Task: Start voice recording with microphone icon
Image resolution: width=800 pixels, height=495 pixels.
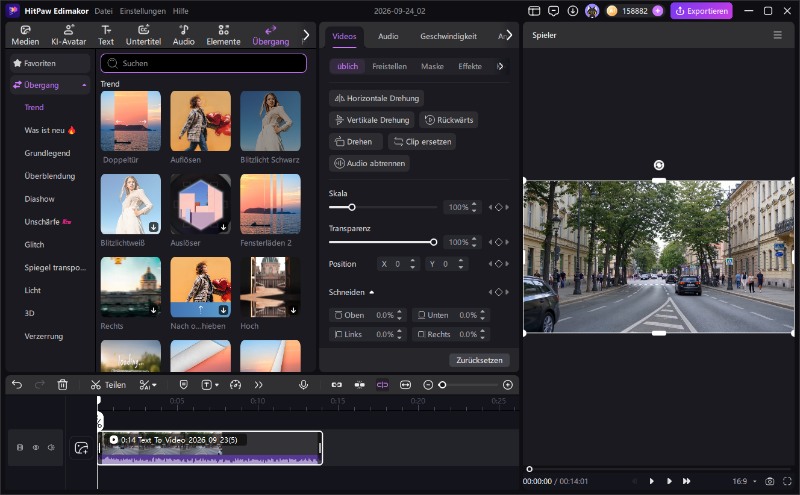Action: (304, 385)
